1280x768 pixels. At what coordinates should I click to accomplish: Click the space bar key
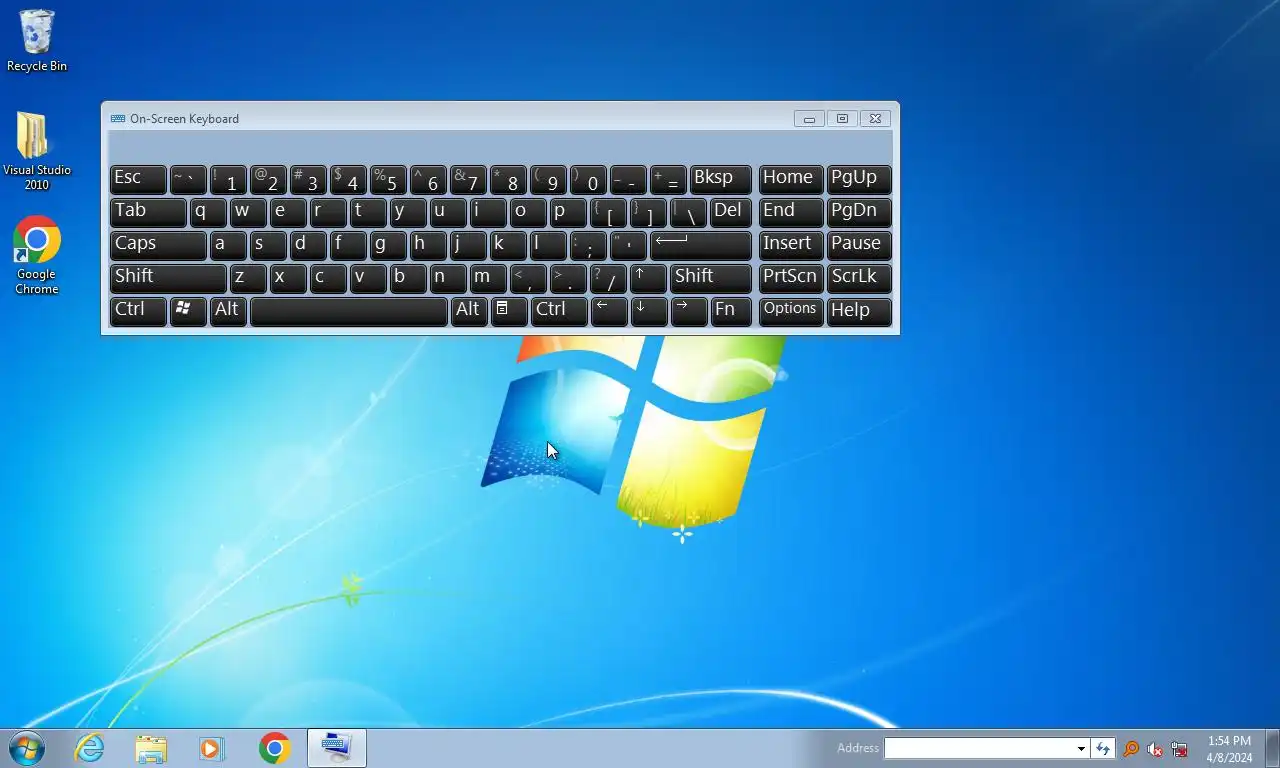348,310
